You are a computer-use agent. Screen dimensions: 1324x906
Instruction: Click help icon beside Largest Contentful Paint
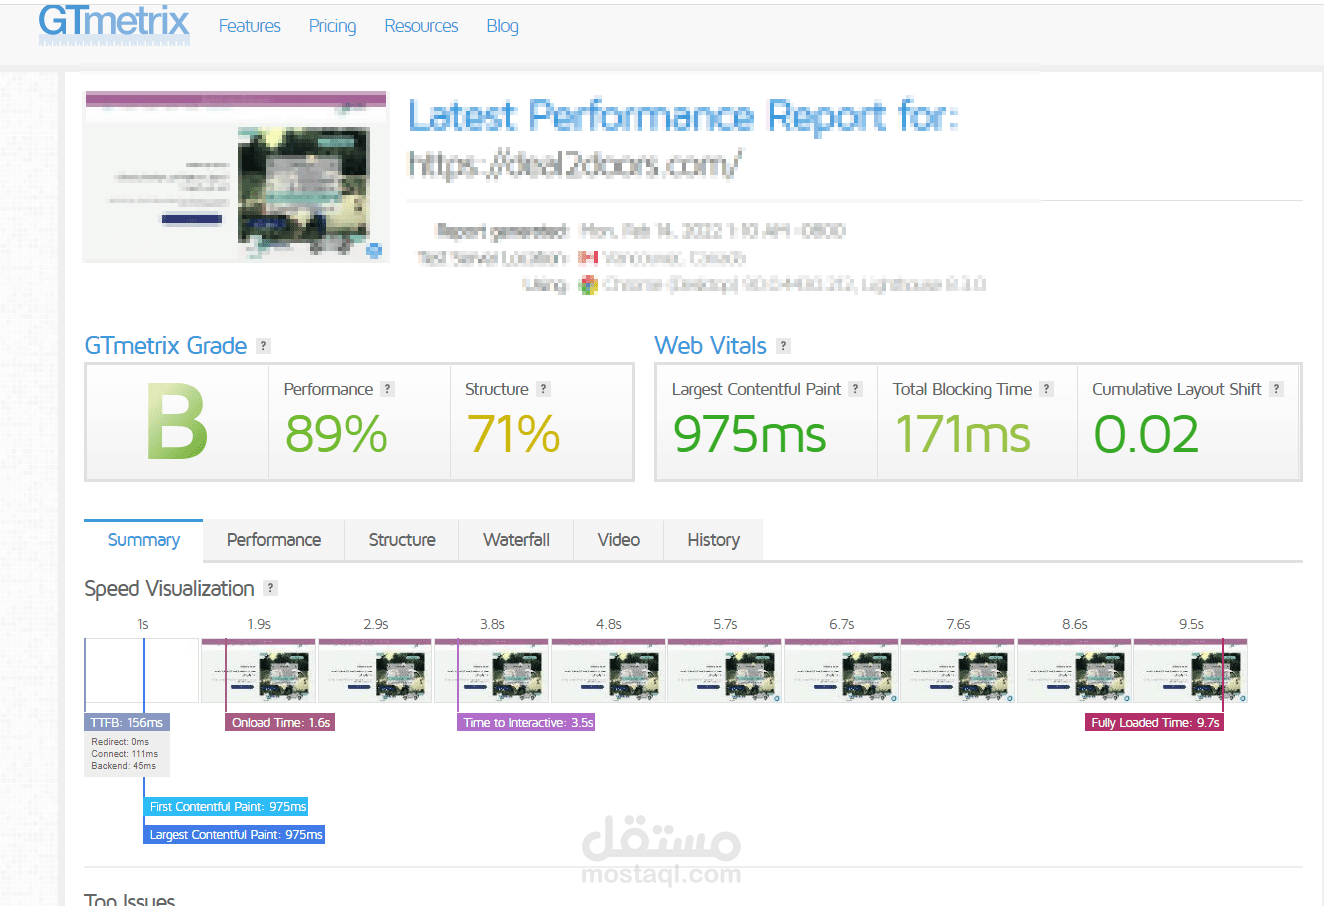pyautogui.click(x=855, y=389)
